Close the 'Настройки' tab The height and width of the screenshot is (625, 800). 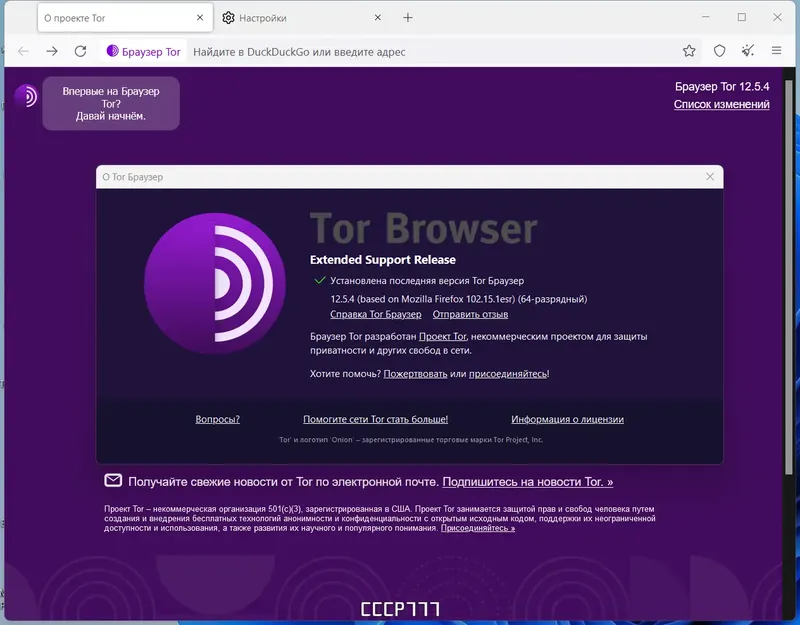tap(378, 17)
